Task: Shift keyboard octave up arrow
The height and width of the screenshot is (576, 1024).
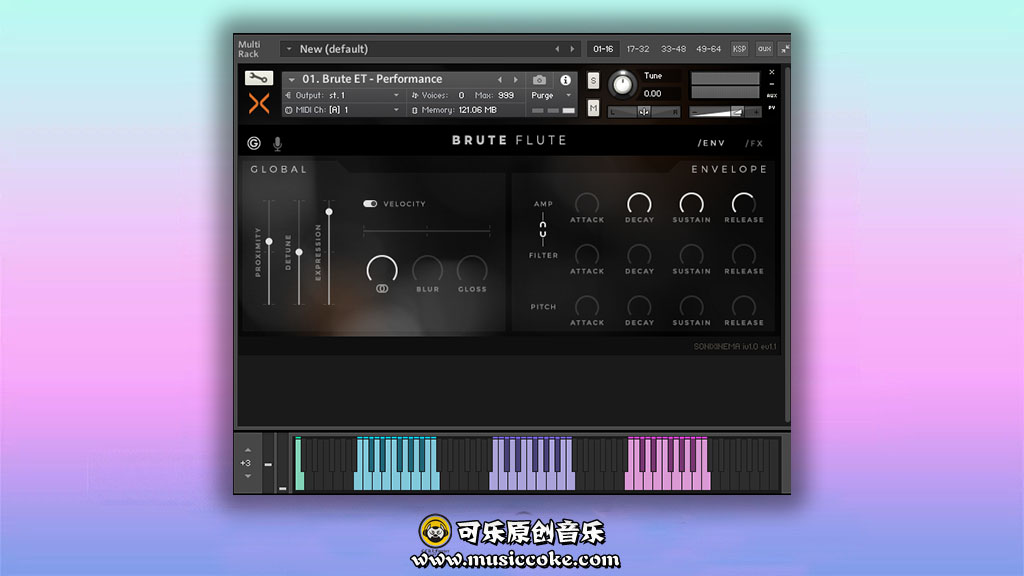Action: [x=248, y=450]
